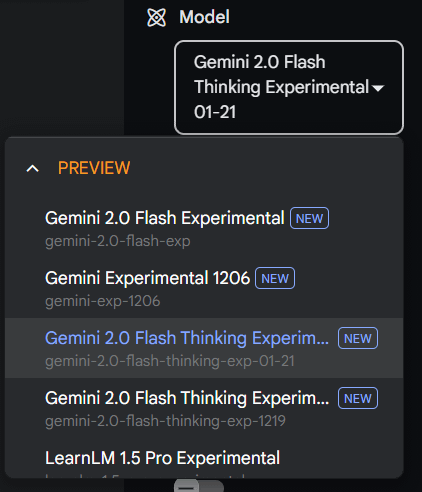Click the Model section label
The height and width of the screenshot is (492, 422).
pyautogui.click(x=204, y=17)
